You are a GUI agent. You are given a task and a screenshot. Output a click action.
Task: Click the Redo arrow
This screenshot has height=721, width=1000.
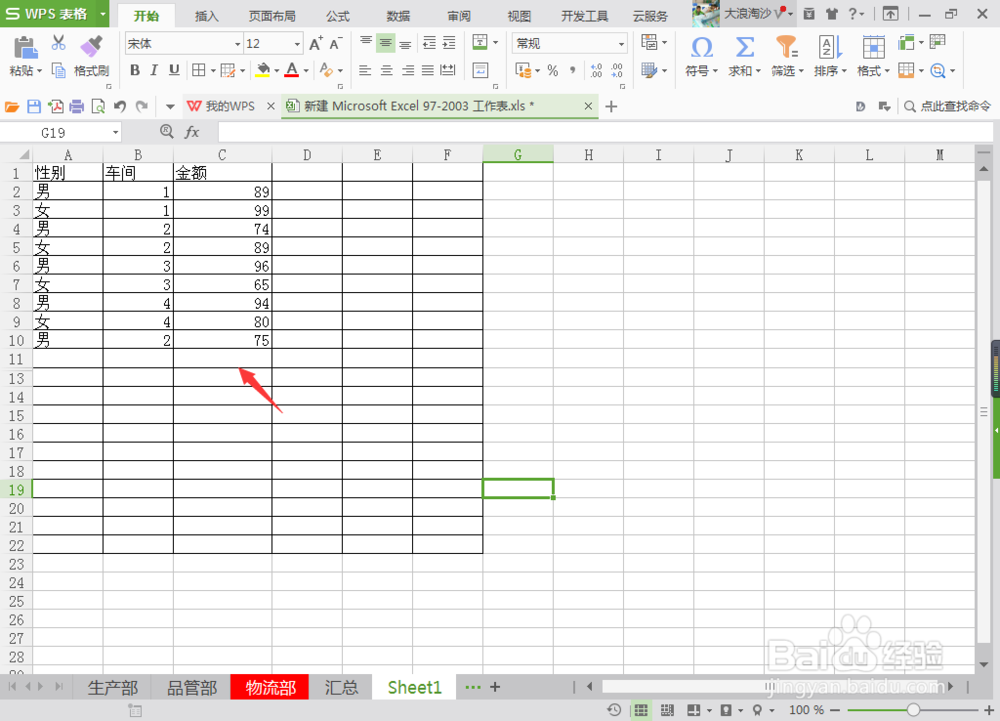coord(142,106)
